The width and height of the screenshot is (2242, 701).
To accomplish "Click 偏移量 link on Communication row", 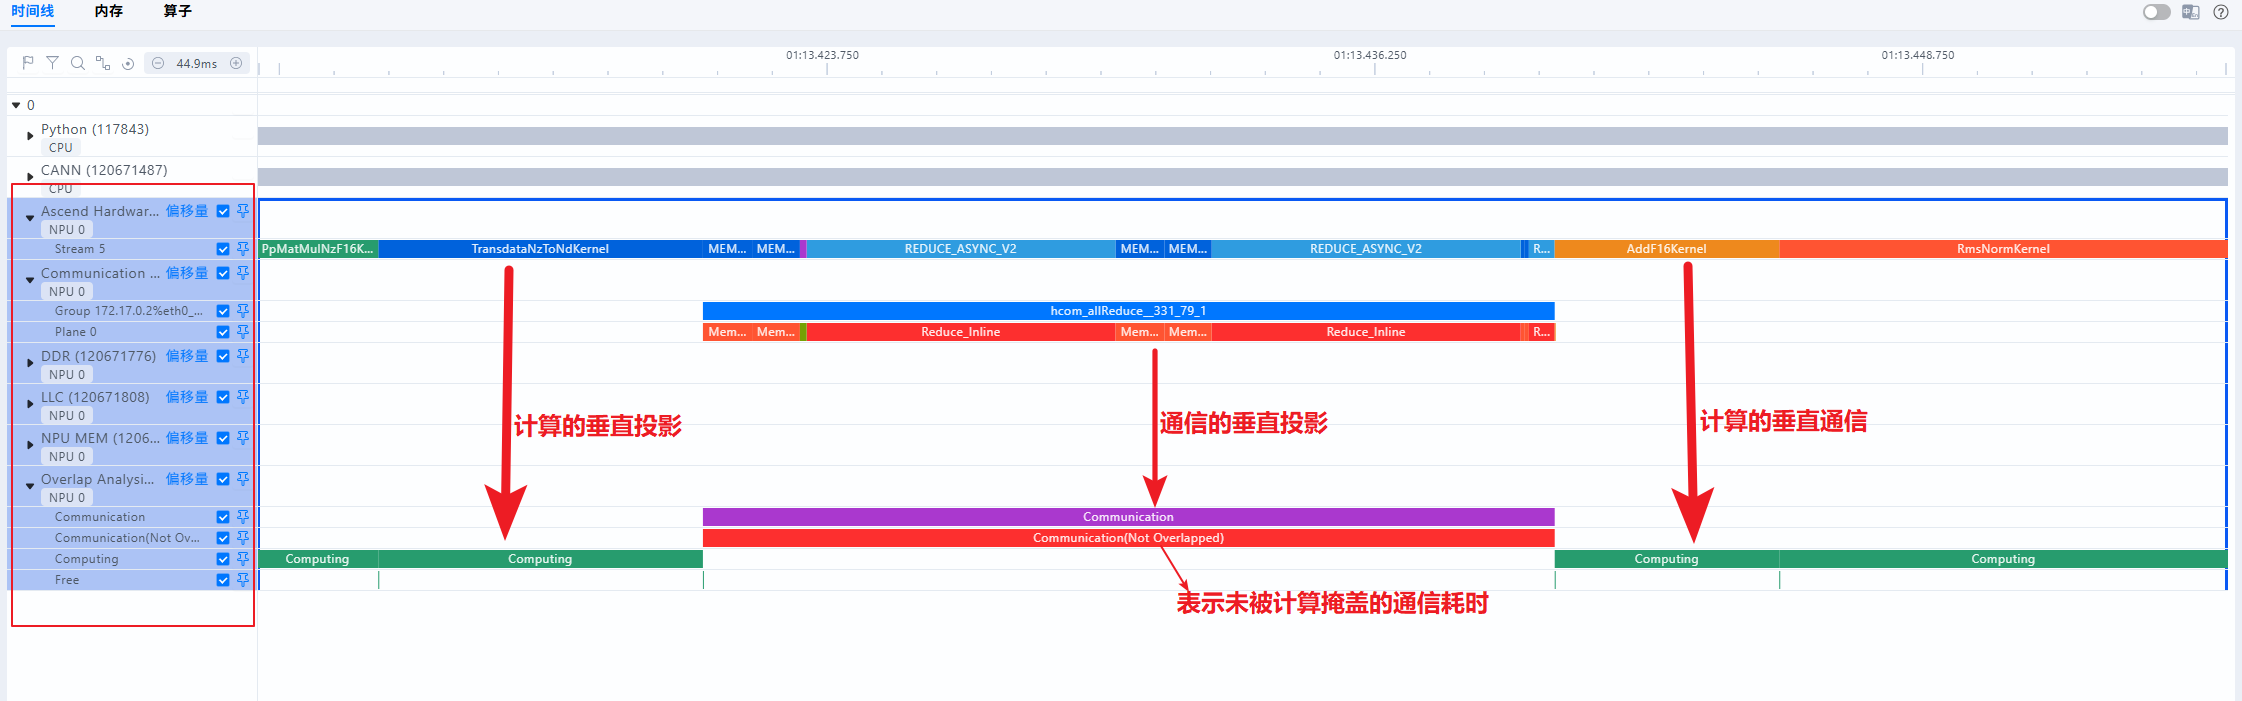I will 187,273.
